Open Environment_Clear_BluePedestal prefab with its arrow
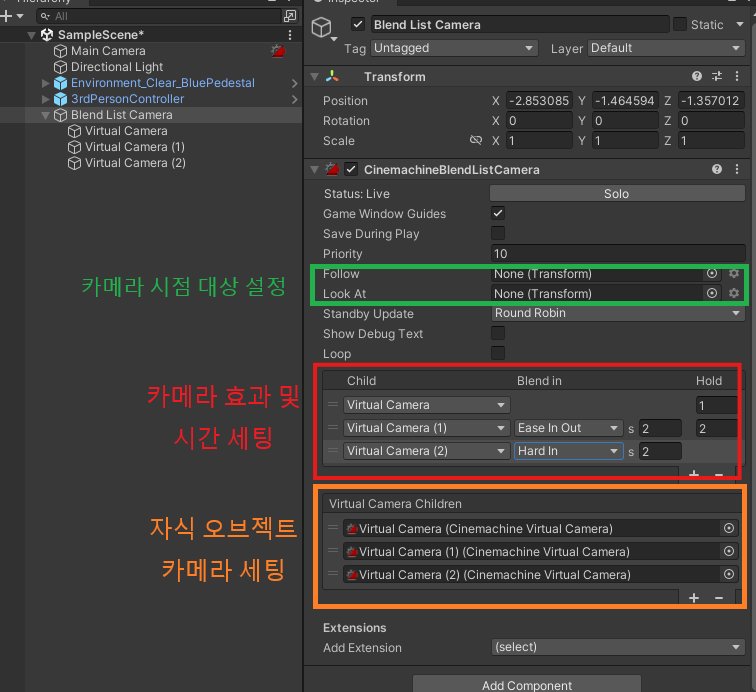The image size is (756, 692). click(295, 83)
